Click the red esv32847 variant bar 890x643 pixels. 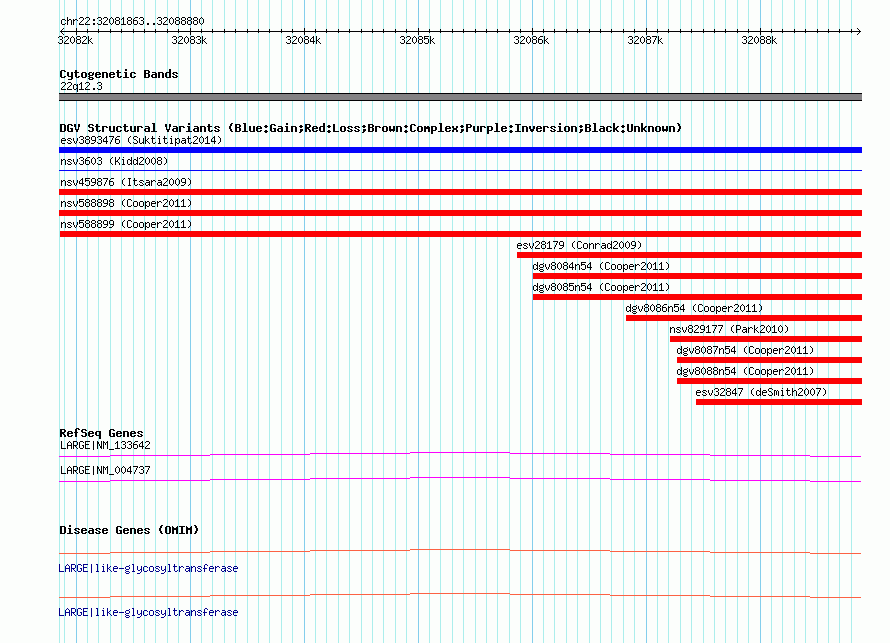click(779, 402)
